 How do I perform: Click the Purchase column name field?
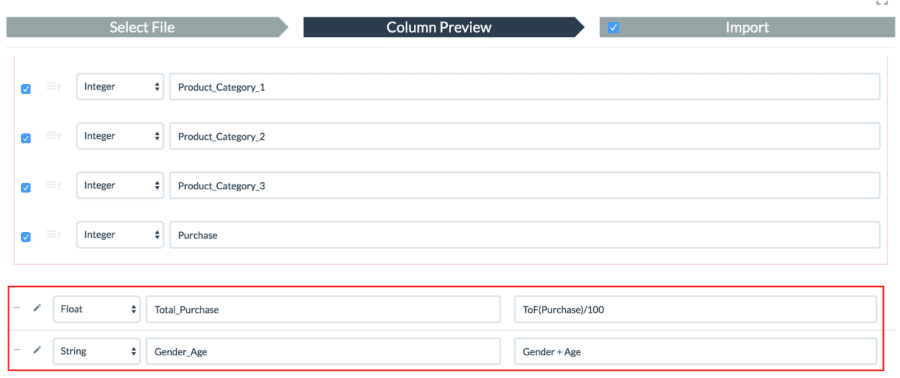point(525,235)
